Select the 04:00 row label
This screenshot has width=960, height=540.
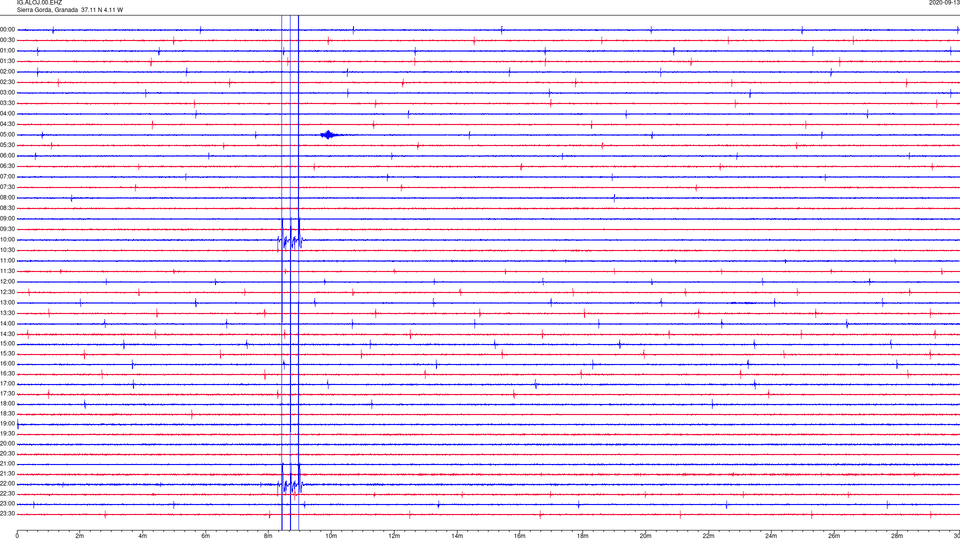pyautogui.click(x=8, y=114)
